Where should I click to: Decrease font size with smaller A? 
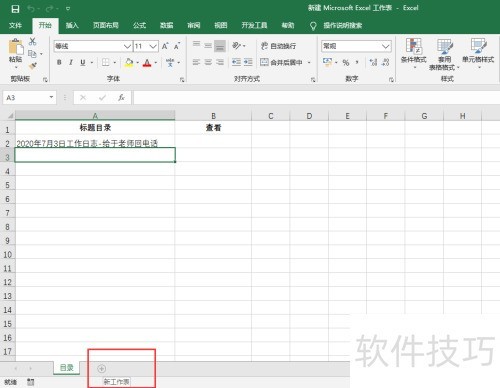click(x=177, y=46)
